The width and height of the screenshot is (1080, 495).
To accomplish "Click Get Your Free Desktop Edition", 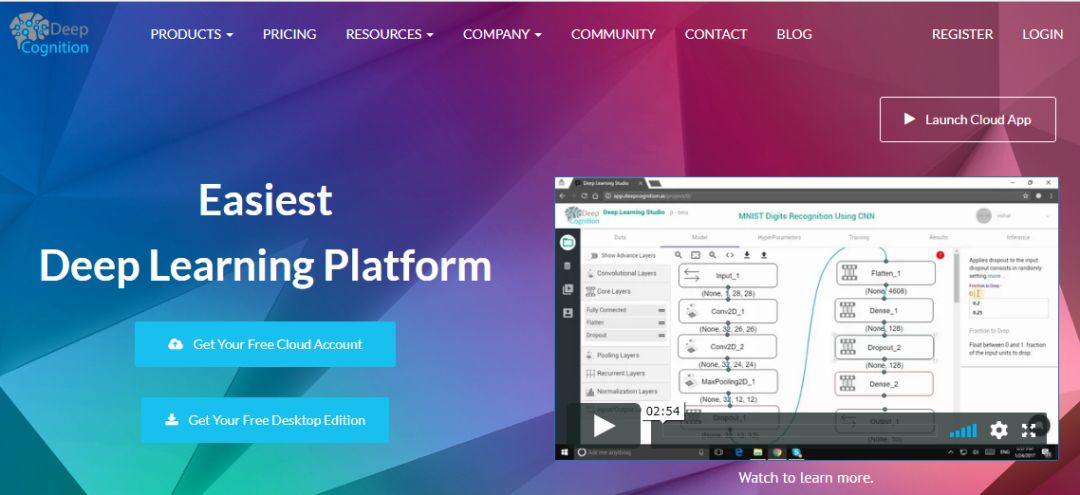I will (265, 420).
